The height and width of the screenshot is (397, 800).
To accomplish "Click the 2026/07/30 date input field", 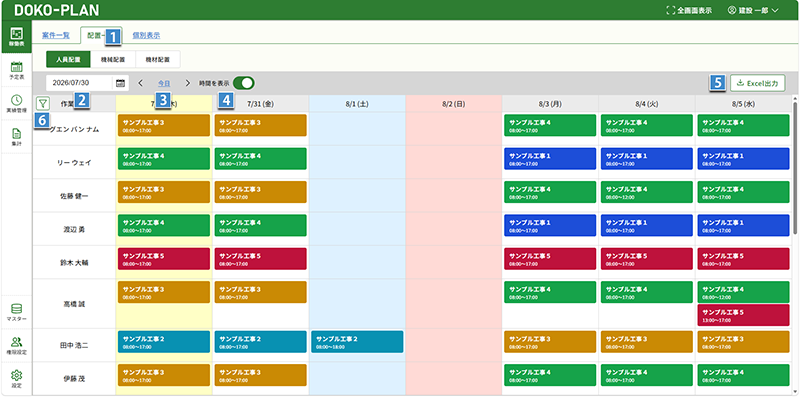I will point(79,83).
